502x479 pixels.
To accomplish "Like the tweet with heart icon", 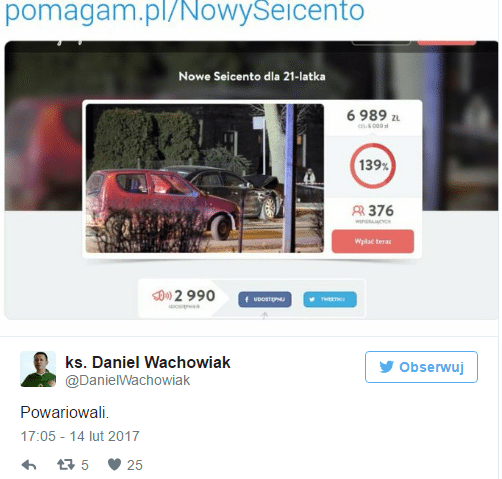I will [114, 464].
